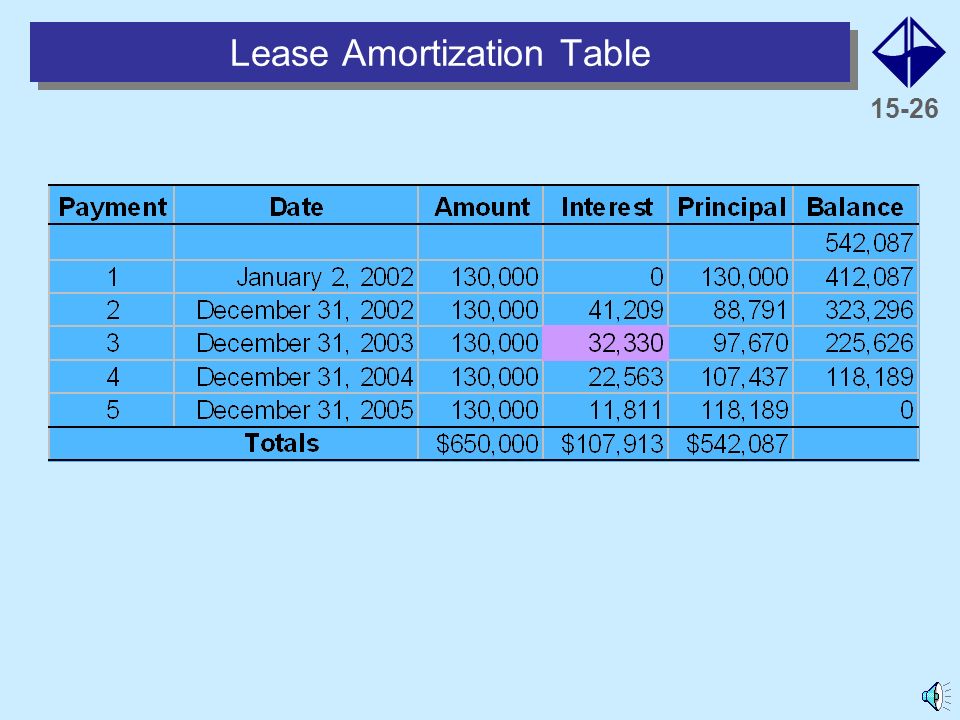This screenshot has width=960, height=720.
Task: Click the slide number 15-26 label
Action: [x=904, y=108]
